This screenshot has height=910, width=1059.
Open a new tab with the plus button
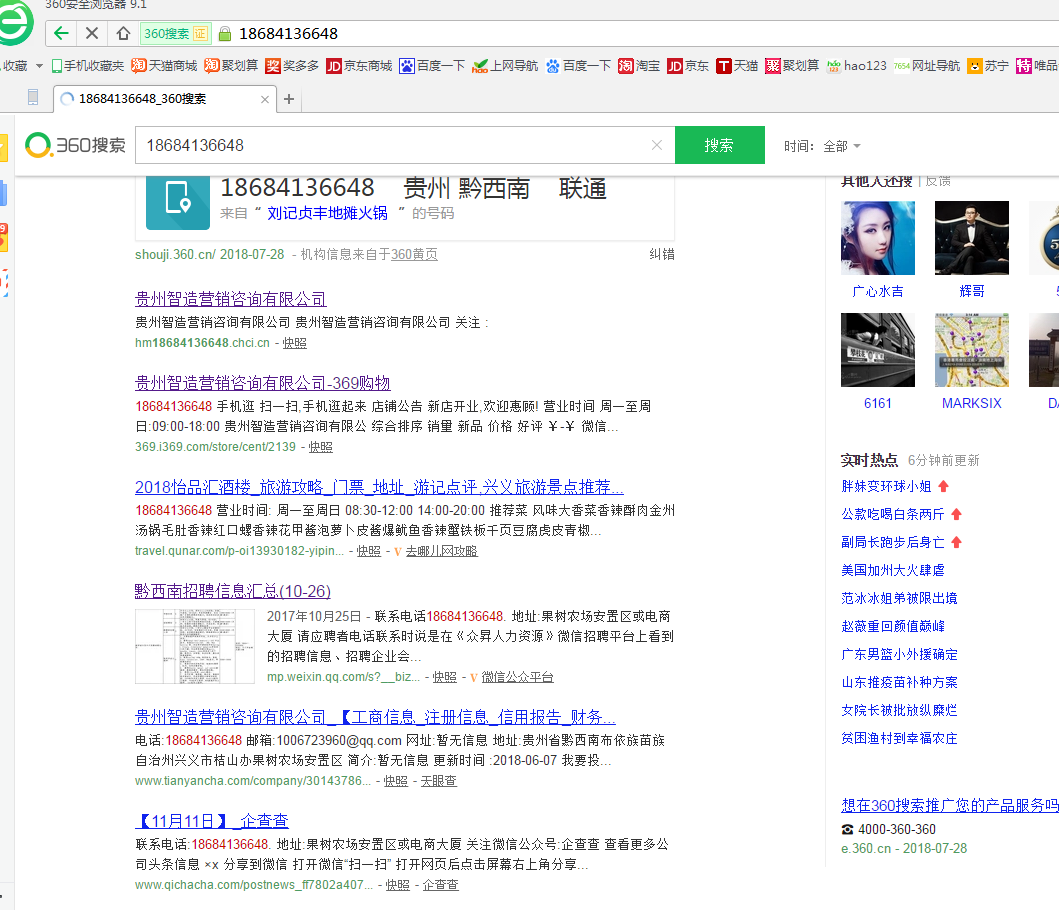point(289,99)
